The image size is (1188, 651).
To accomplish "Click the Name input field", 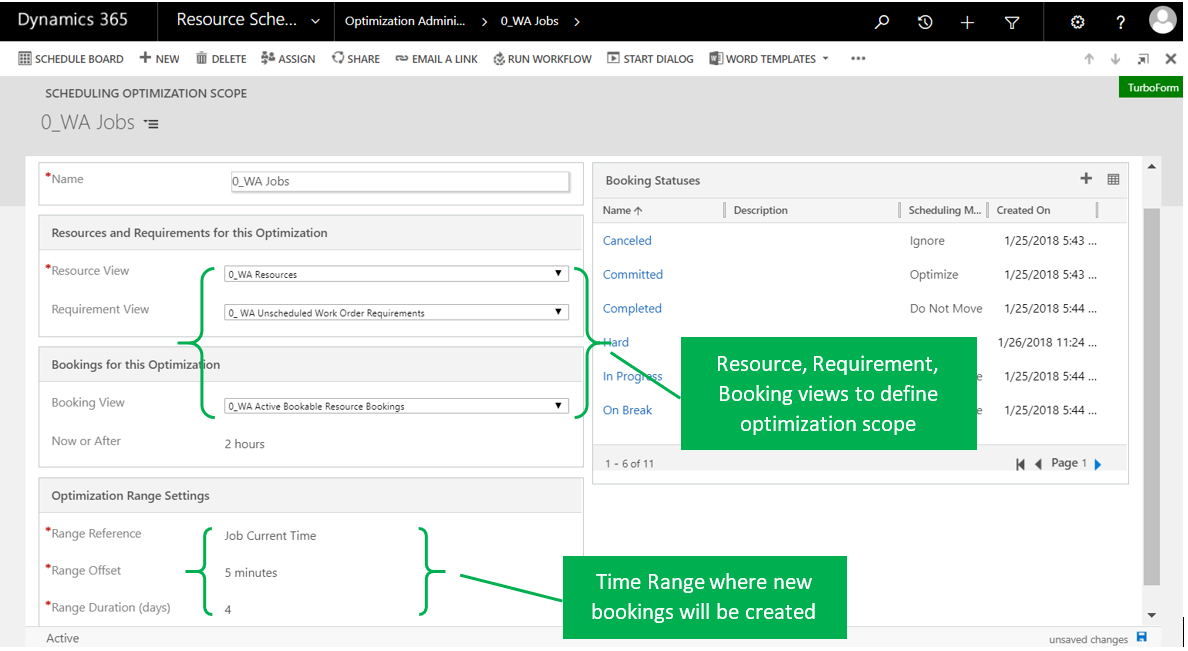I will (399, 182).
